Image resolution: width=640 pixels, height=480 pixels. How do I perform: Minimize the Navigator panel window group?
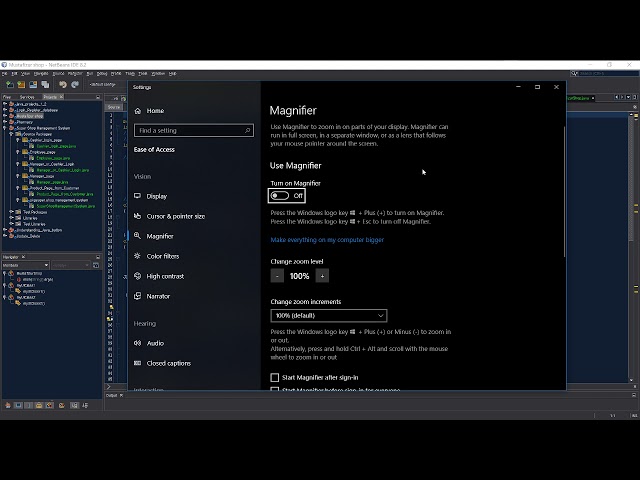pos(98,257)
